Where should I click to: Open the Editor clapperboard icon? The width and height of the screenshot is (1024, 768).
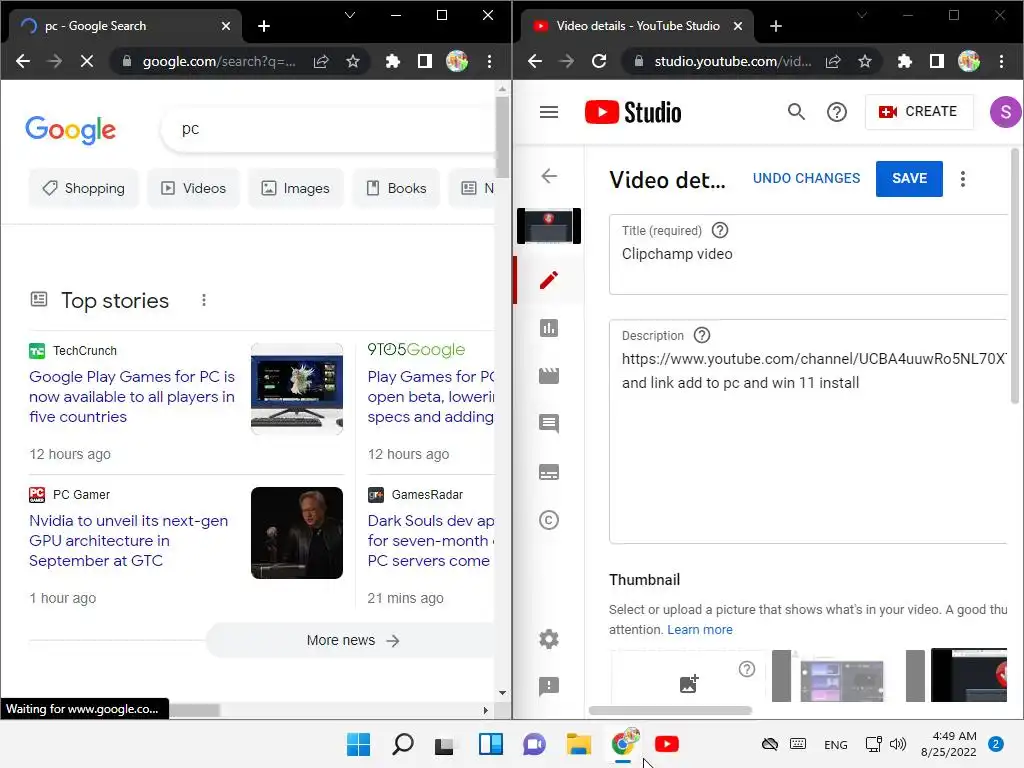pyautogui.click(x=549, y=376)
